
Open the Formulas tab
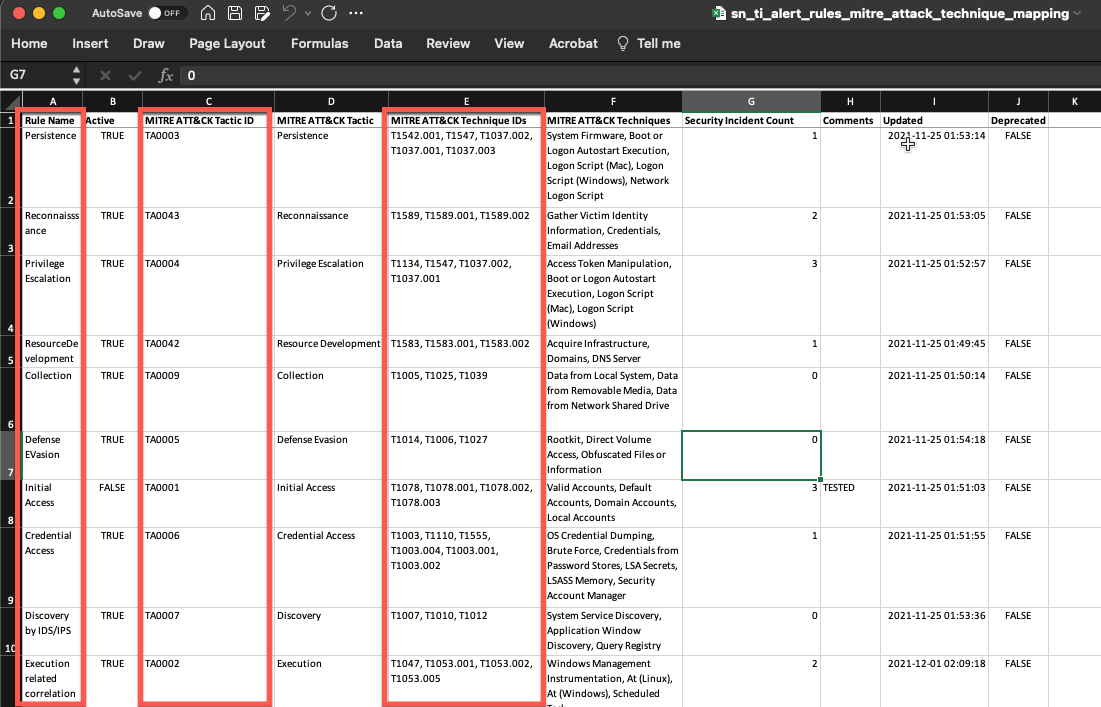pos(319,44)
